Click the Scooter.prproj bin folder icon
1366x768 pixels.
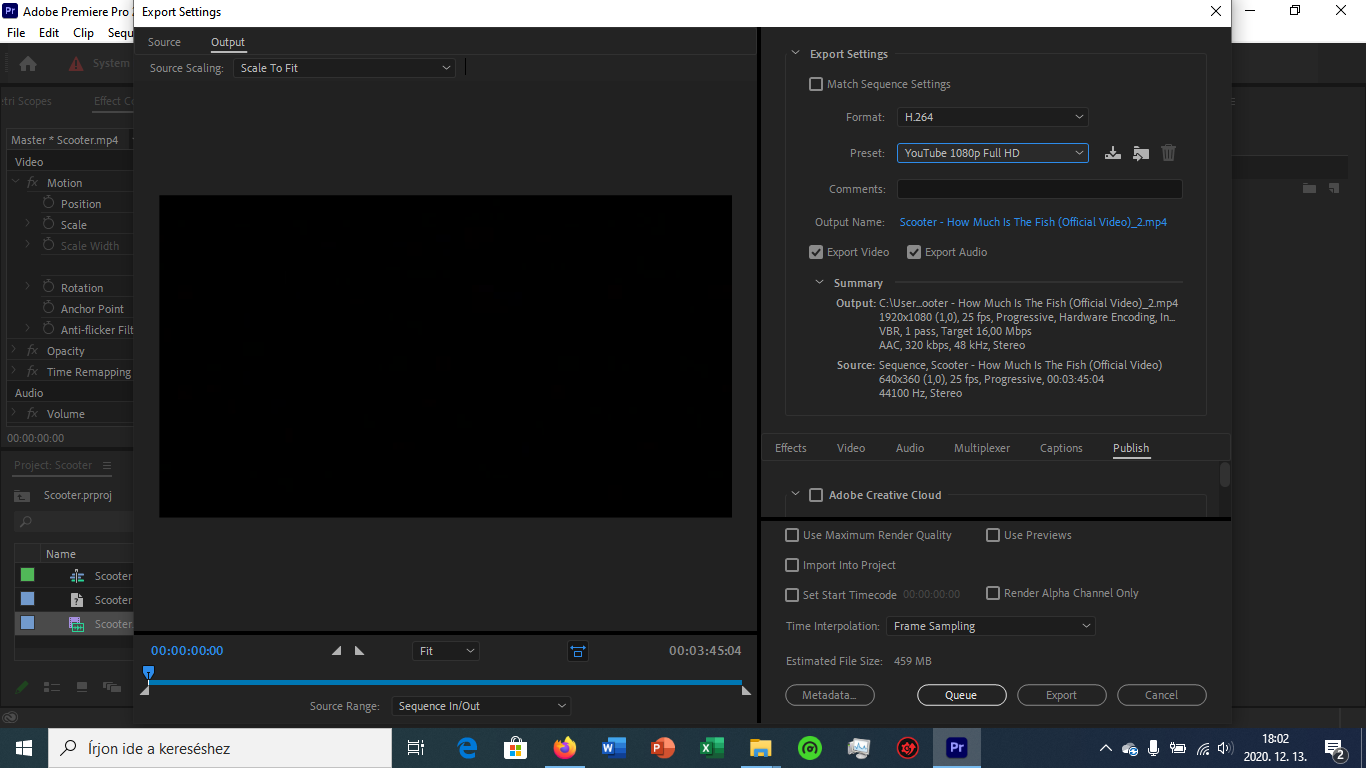[22, 496]
